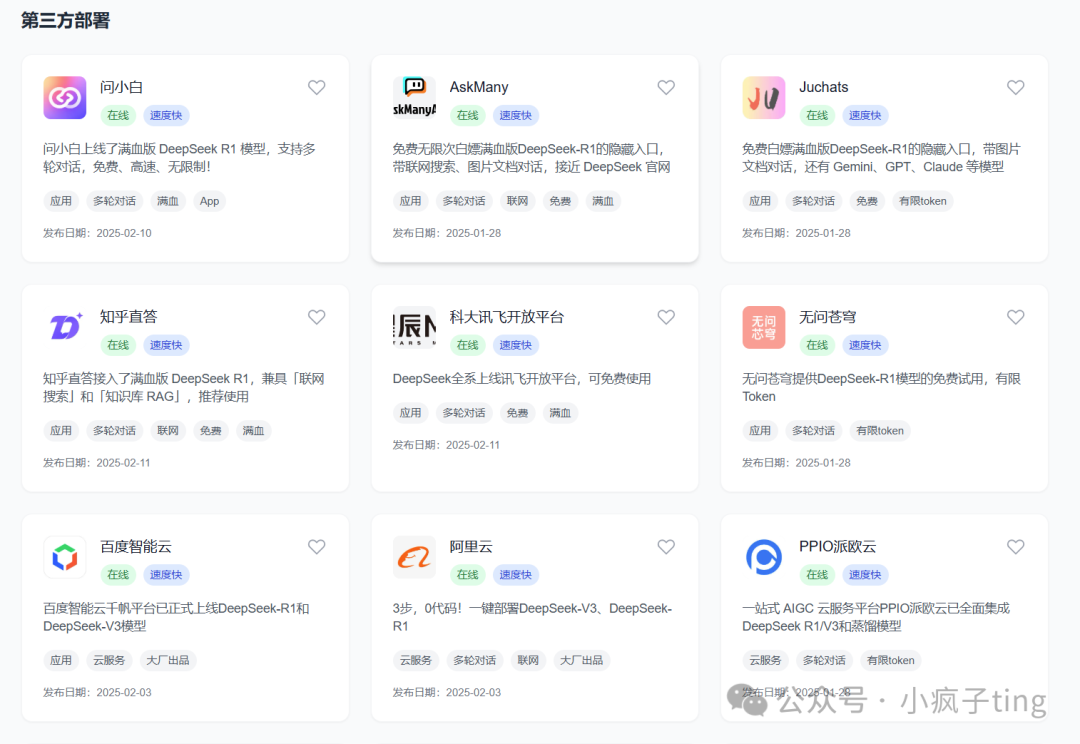
Task: Favorite 百度智能云 with the heart icon
Action: (317, 546)
